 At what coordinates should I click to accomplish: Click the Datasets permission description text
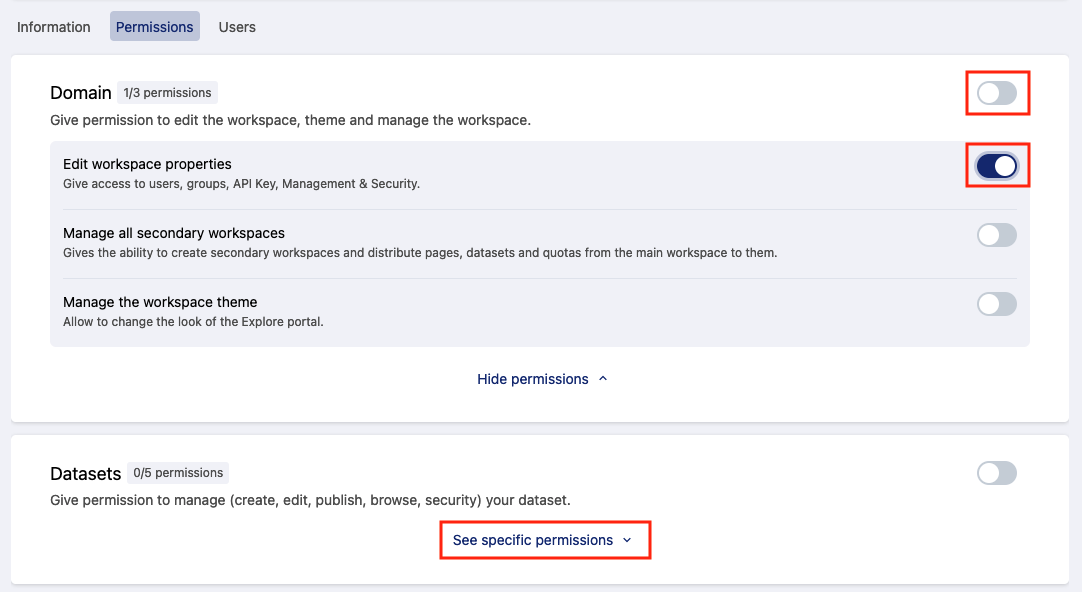point(310,500)
